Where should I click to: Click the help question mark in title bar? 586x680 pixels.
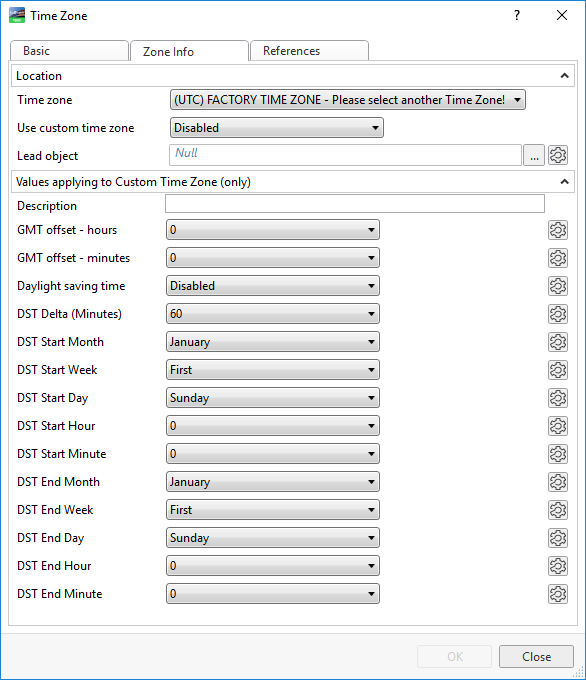517,16
